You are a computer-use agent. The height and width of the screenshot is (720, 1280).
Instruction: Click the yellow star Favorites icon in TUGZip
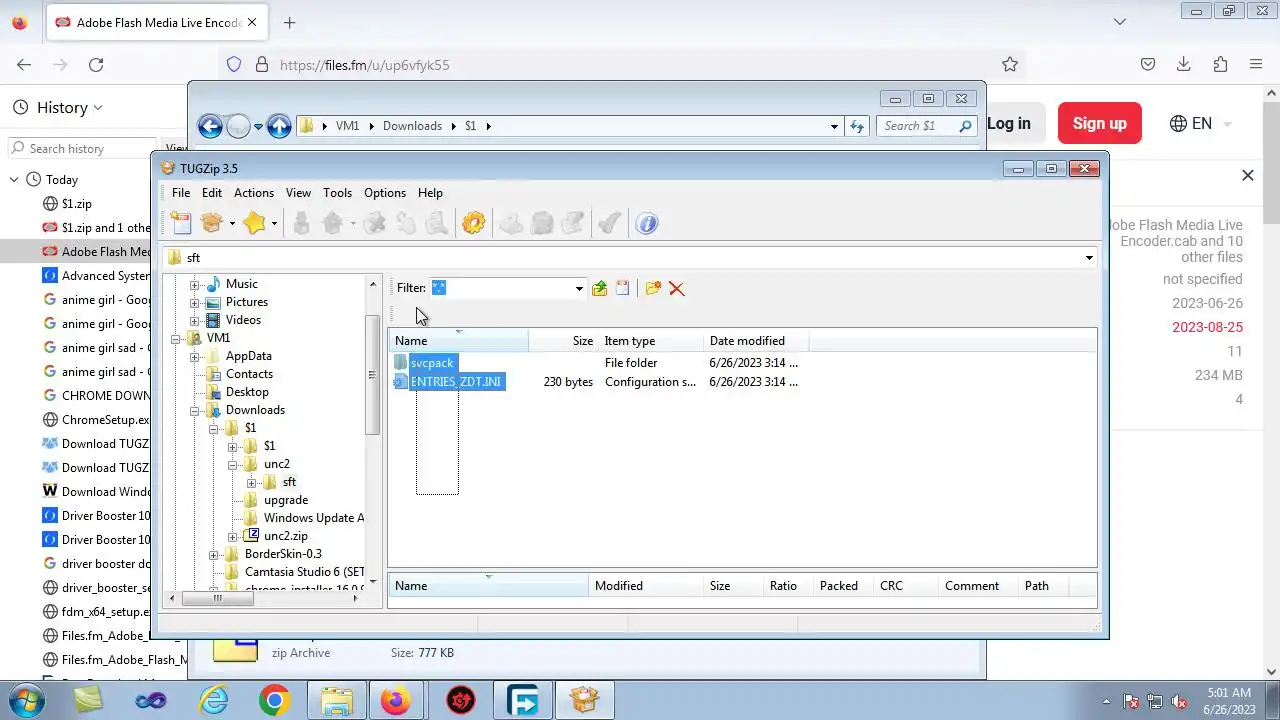254,223
